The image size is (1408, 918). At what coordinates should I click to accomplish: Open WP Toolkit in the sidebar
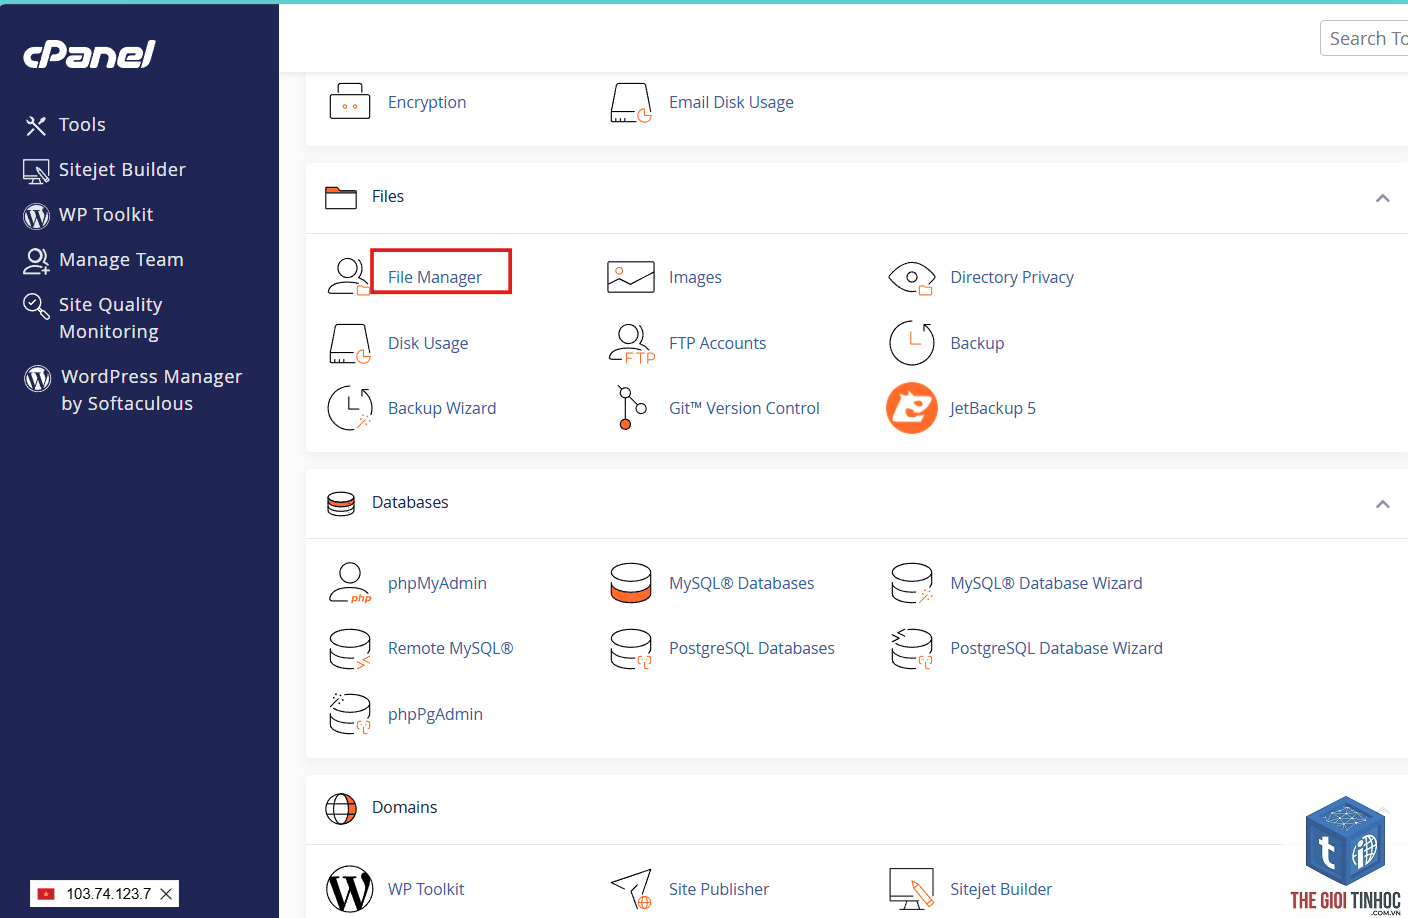(106, 215)
